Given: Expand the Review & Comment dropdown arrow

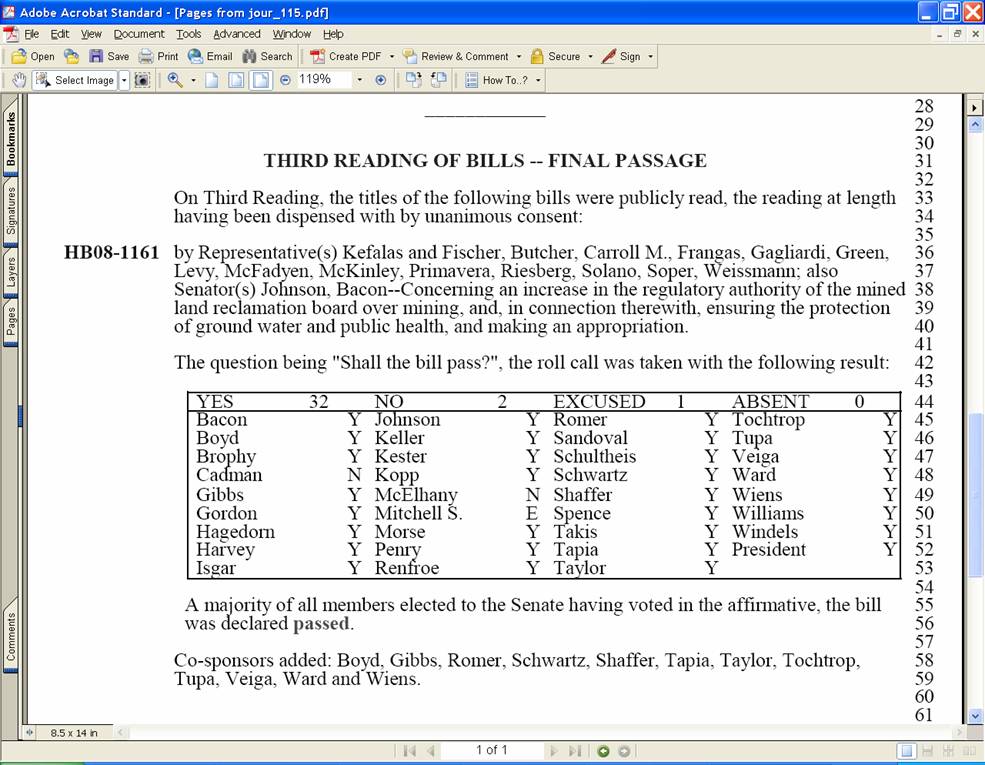Looking at the screenshot, I should click(519, 57).
